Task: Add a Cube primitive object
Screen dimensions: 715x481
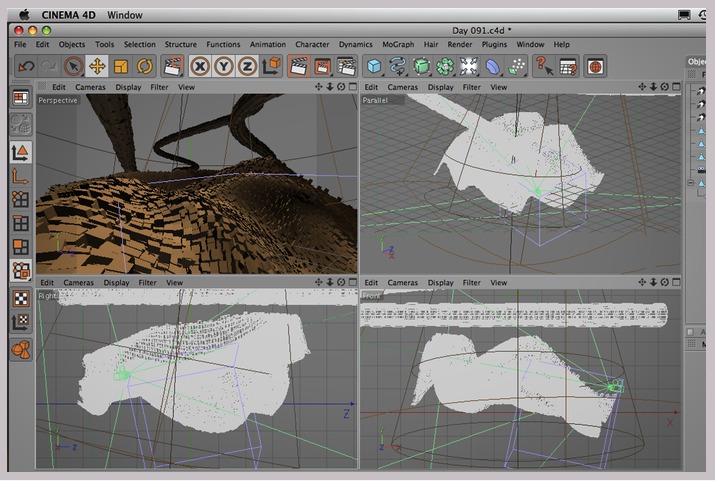Action: pos(374,67)
